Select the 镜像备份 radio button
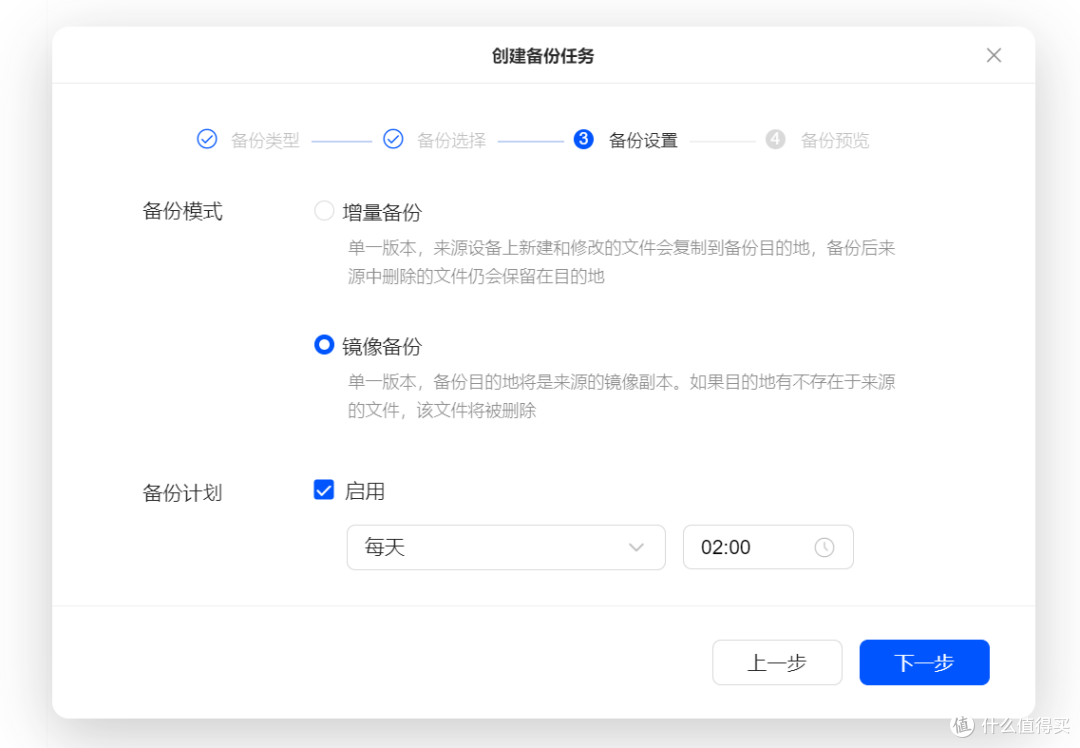This screenshot has height=748, width=1080. coord(324,344)
